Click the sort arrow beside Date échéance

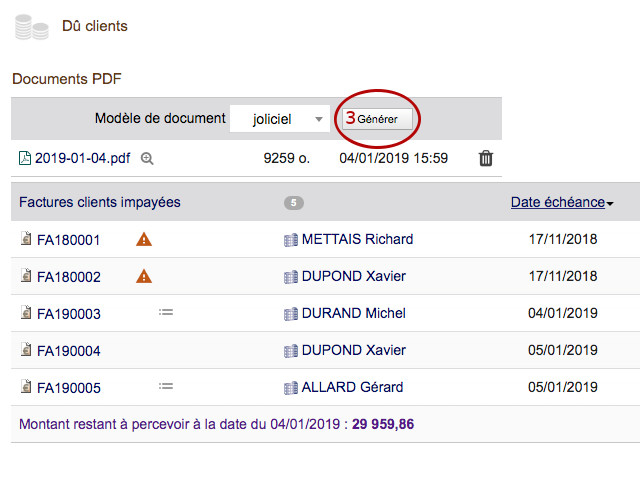[x=610, y=203]
